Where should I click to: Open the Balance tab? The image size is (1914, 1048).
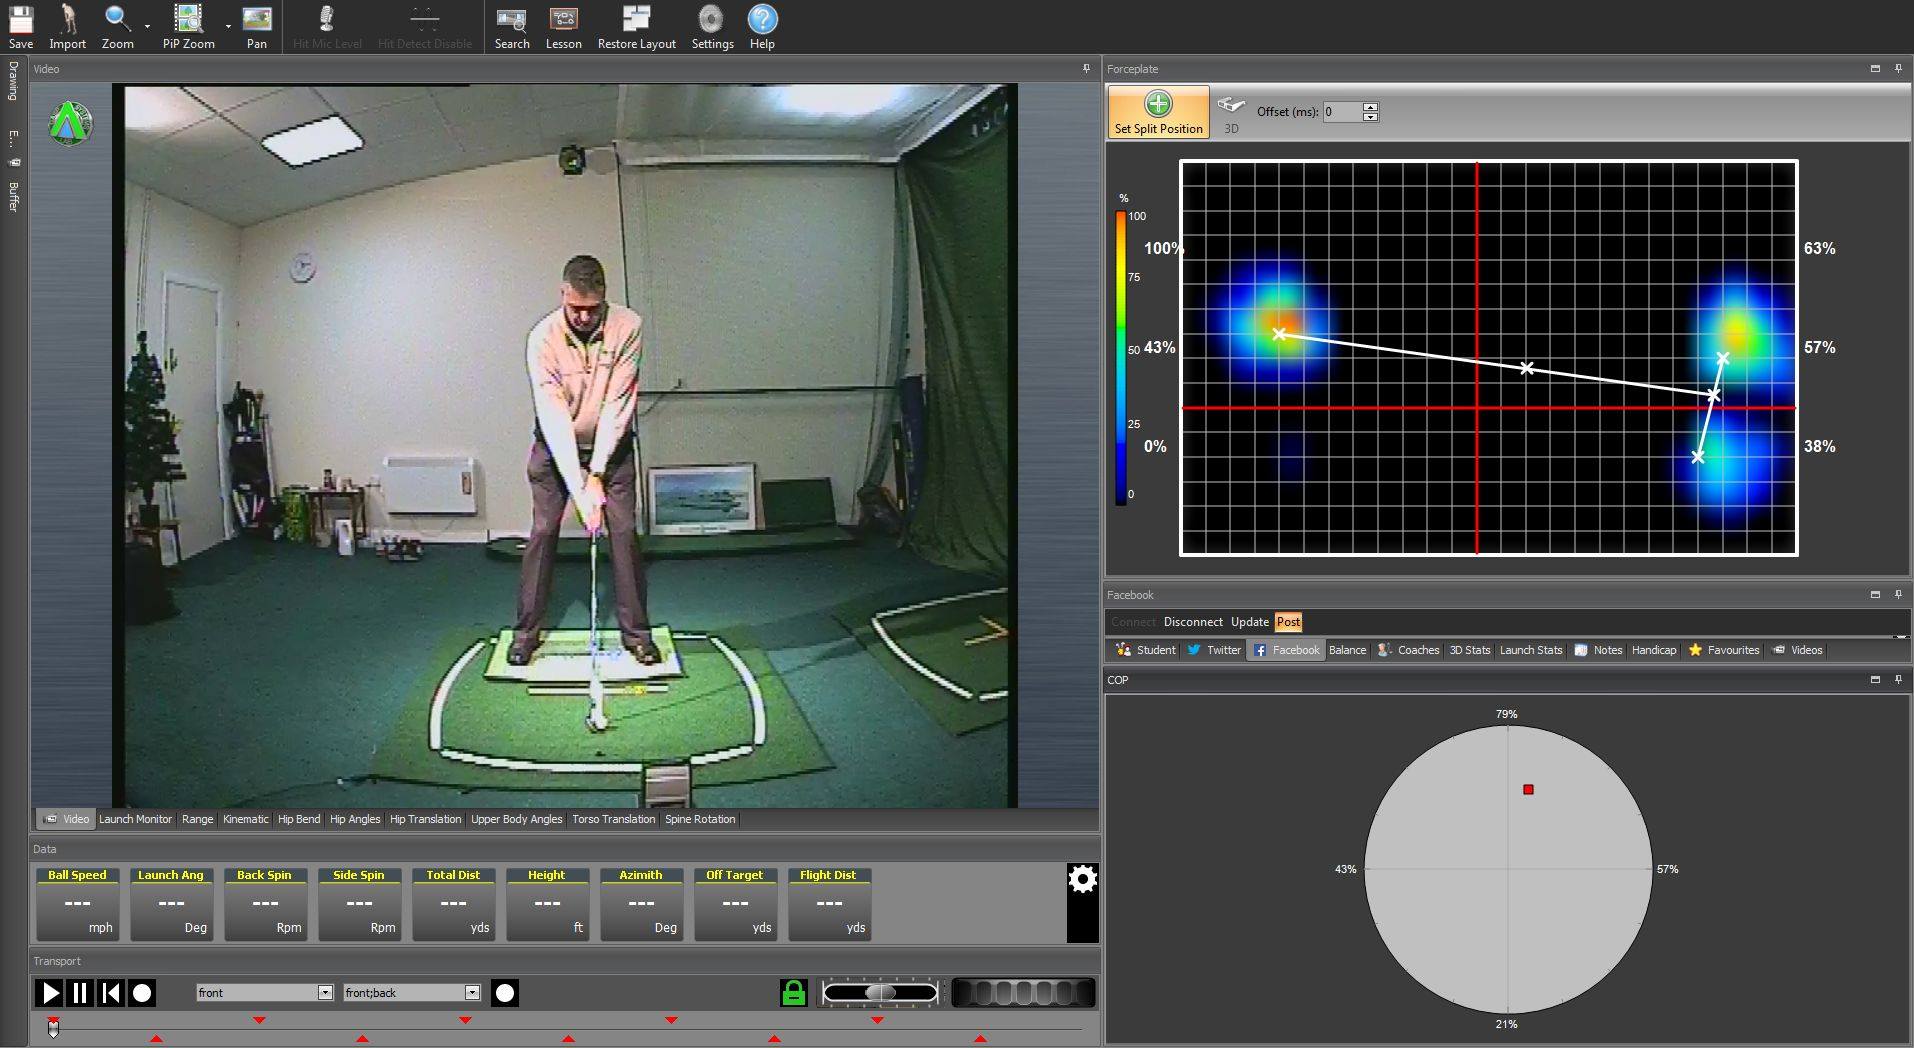coord(1347,650)
